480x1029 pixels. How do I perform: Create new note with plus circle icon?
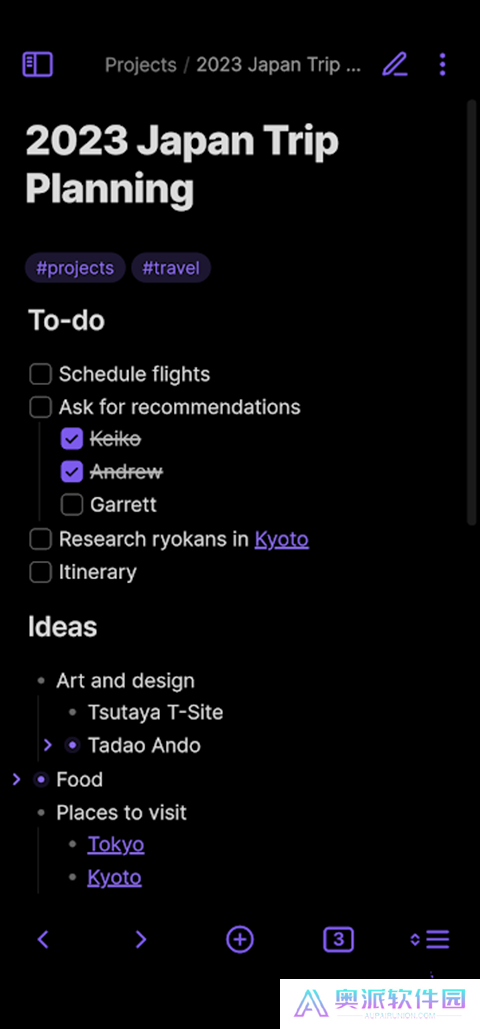pyautogui.click(x=240, y=940)
